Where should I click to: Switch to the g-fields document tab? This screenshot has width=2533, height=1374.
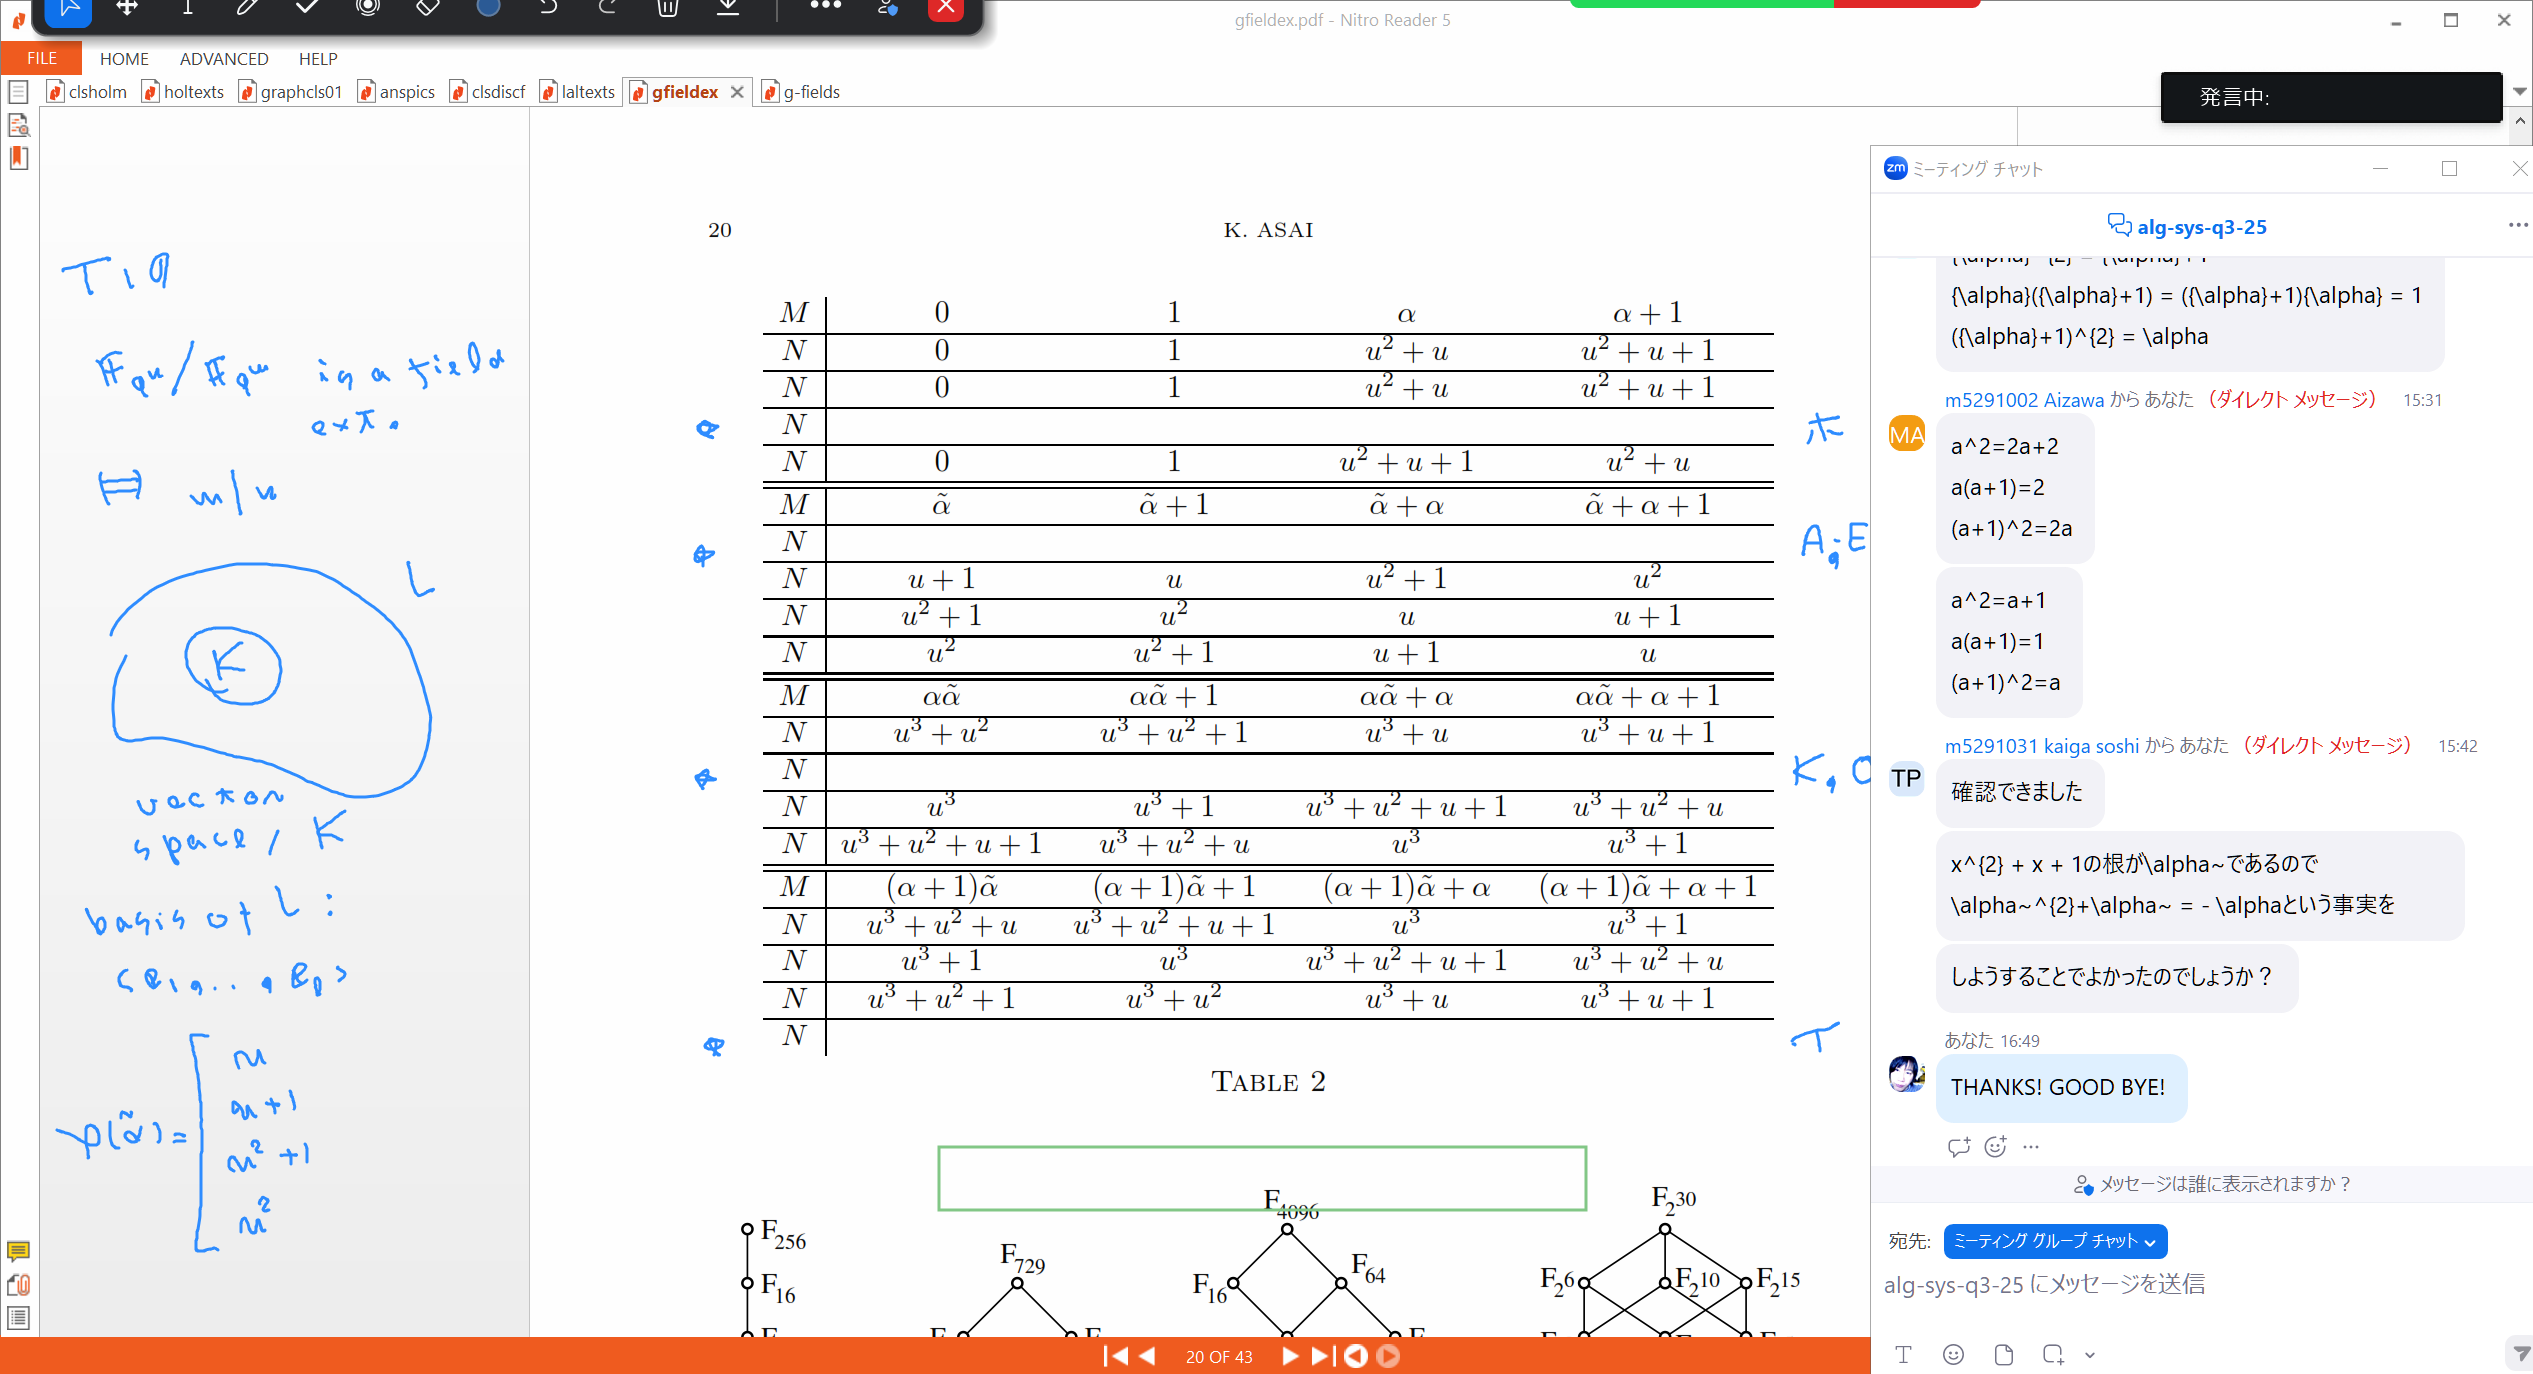pos(810,92)
